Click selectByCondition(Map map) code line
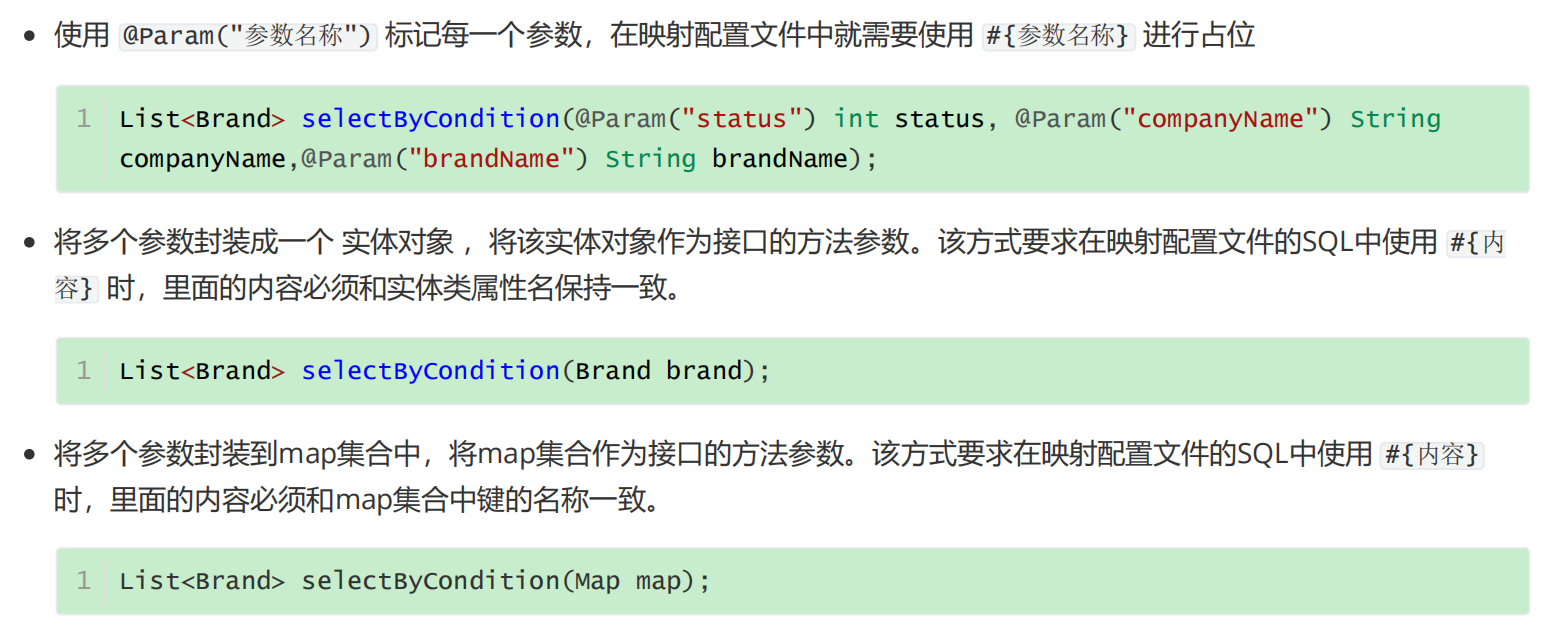 [x=414, y=581]
